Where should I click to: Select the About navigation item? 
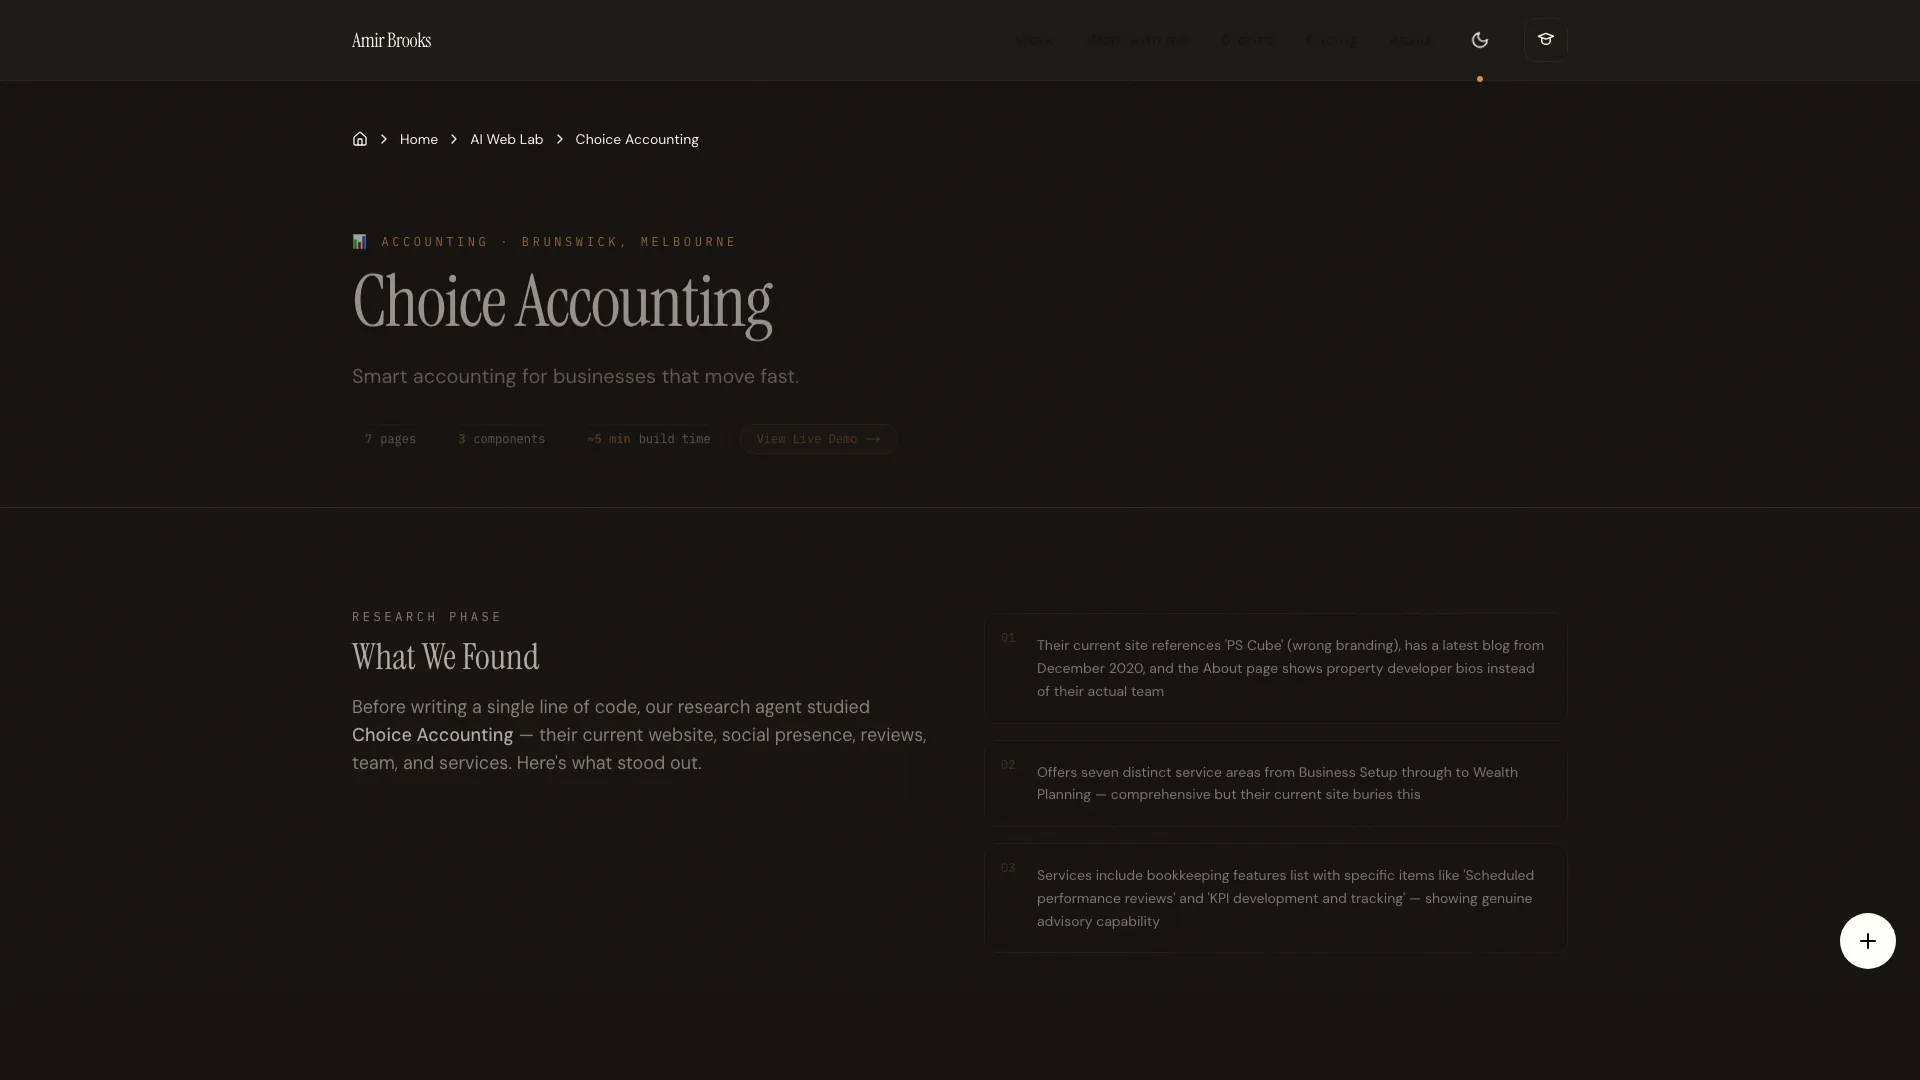click(1410, 40)
